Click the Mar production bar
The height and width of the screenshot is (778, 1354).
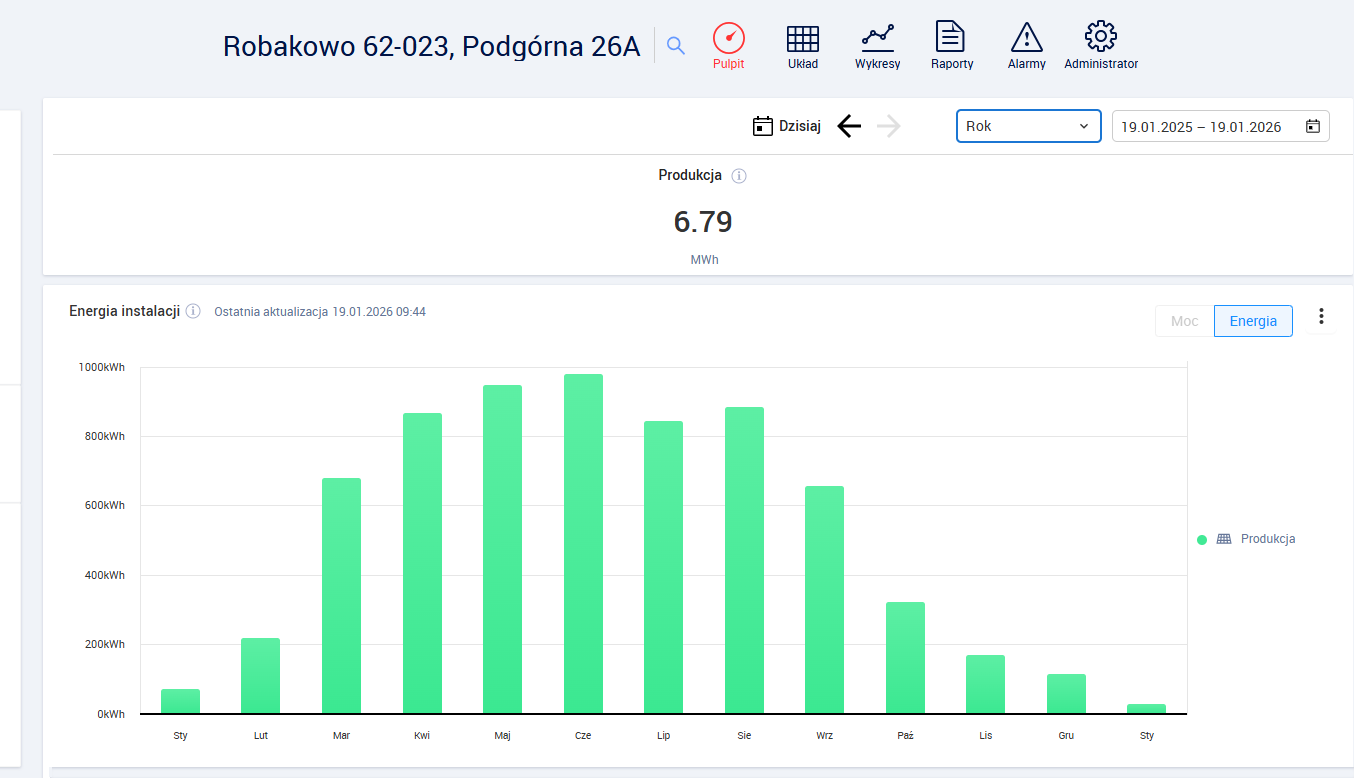pyautogui.click(x=341, y=596)
